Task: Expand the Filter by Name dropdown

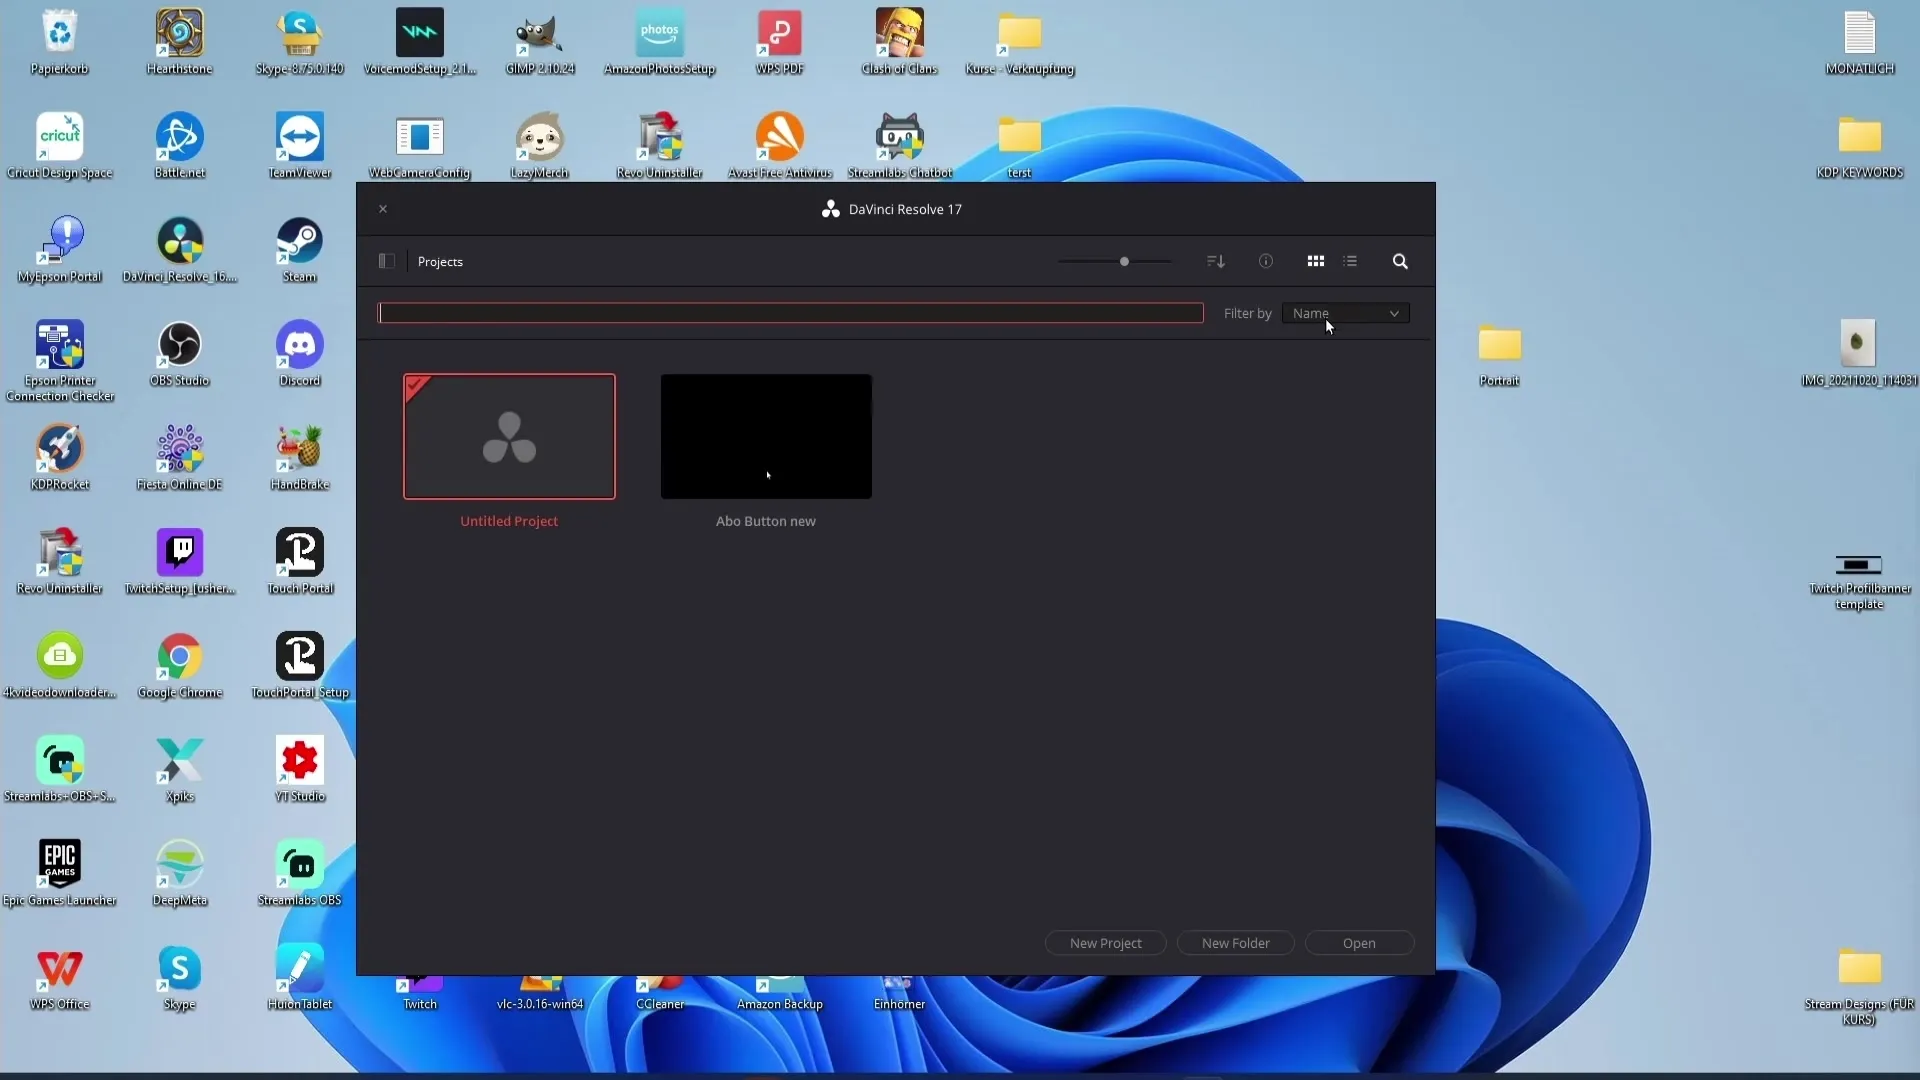Action: [1342, 313]
